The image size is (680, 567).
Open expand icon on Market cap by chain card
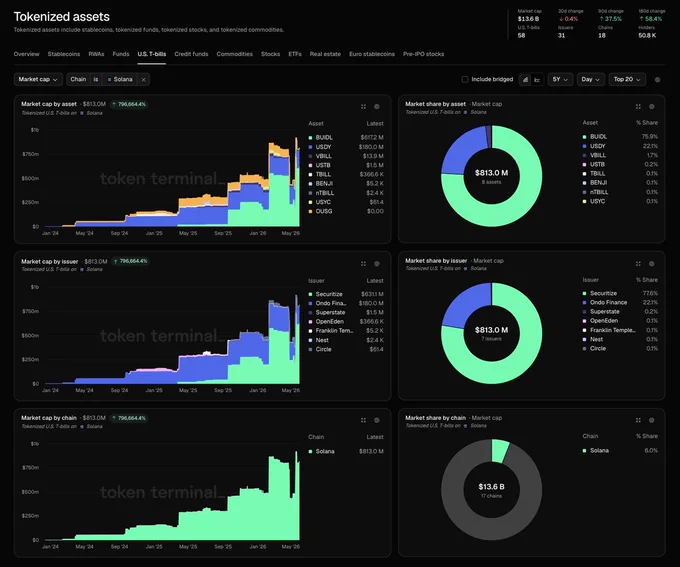tap(363, 420)
